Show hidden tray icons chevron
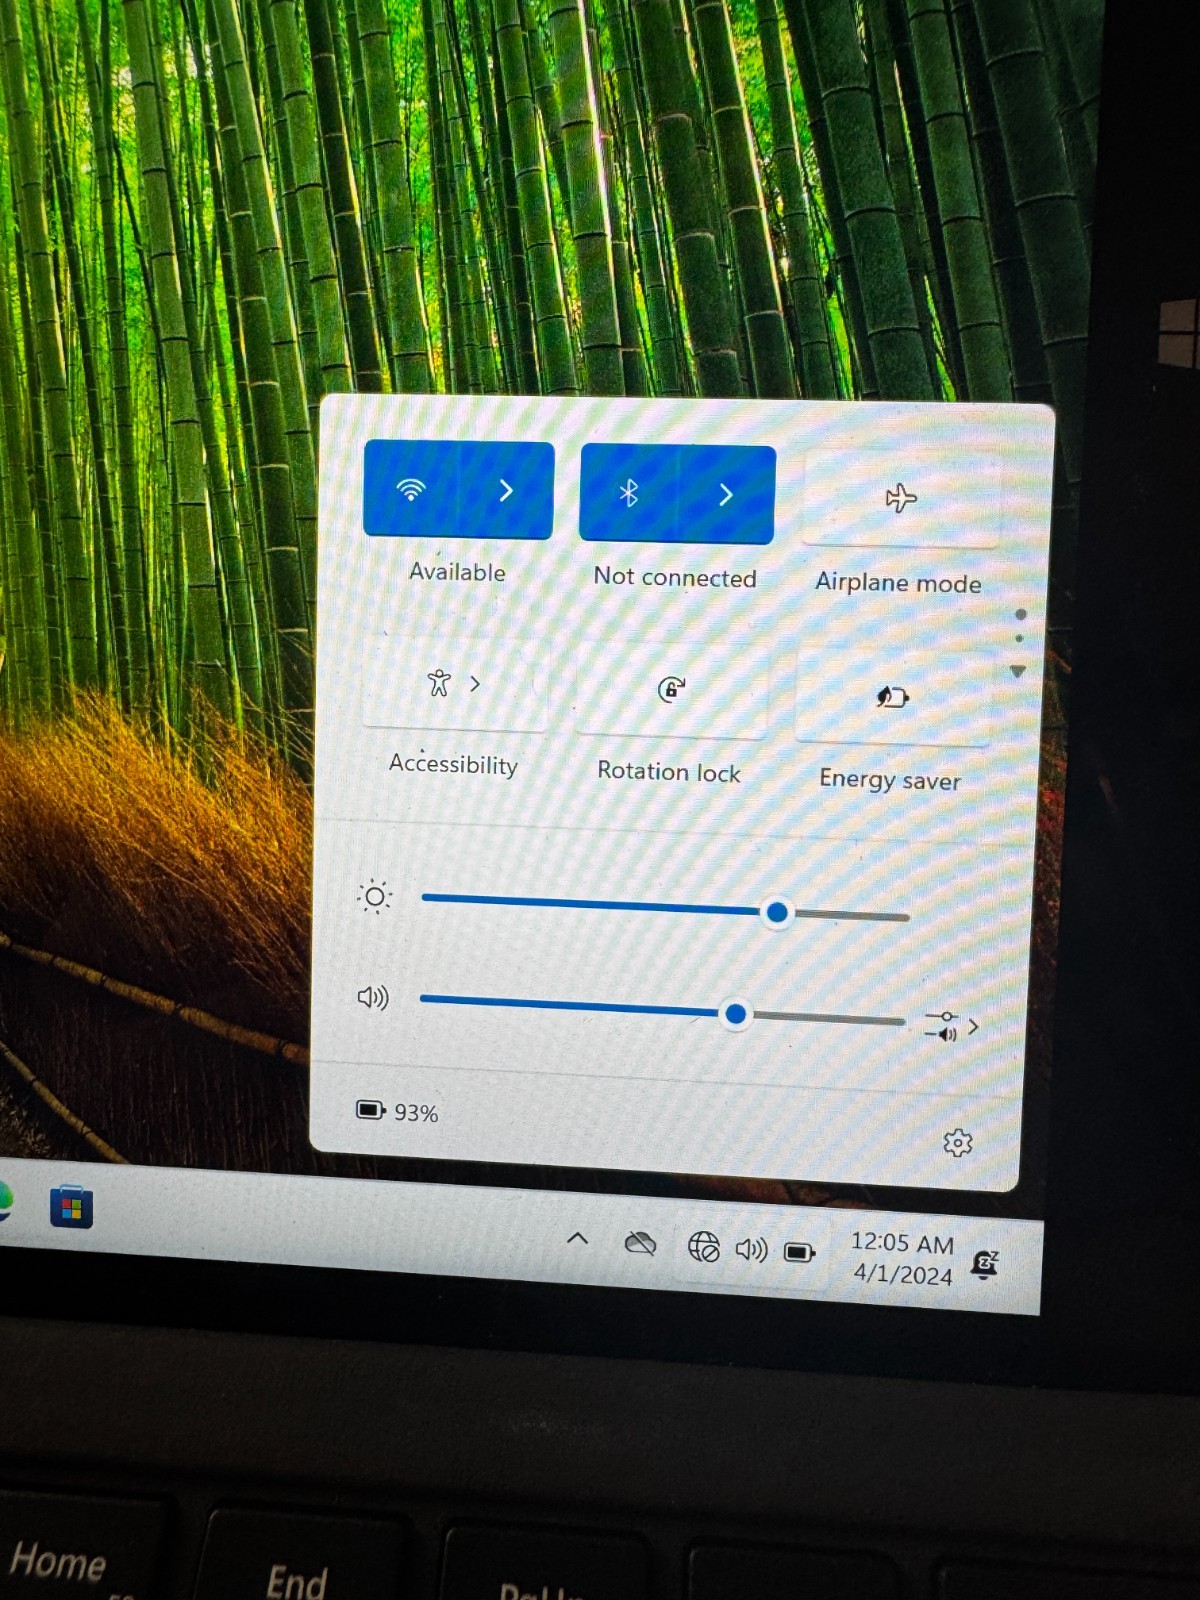The width and height of the screenshot is (1200, 1600). 577,1240
